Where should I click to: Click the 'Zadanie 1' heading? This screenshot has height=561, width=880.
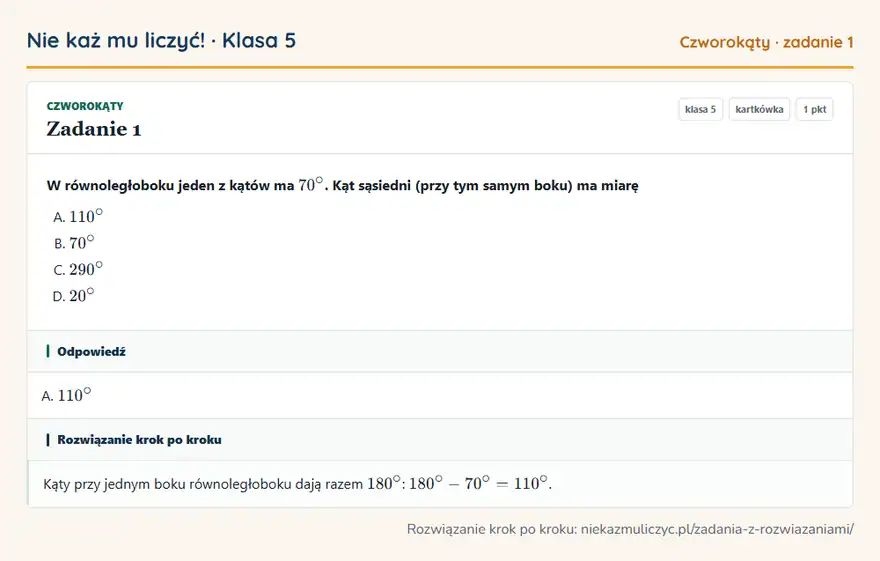tap(94, 129)
